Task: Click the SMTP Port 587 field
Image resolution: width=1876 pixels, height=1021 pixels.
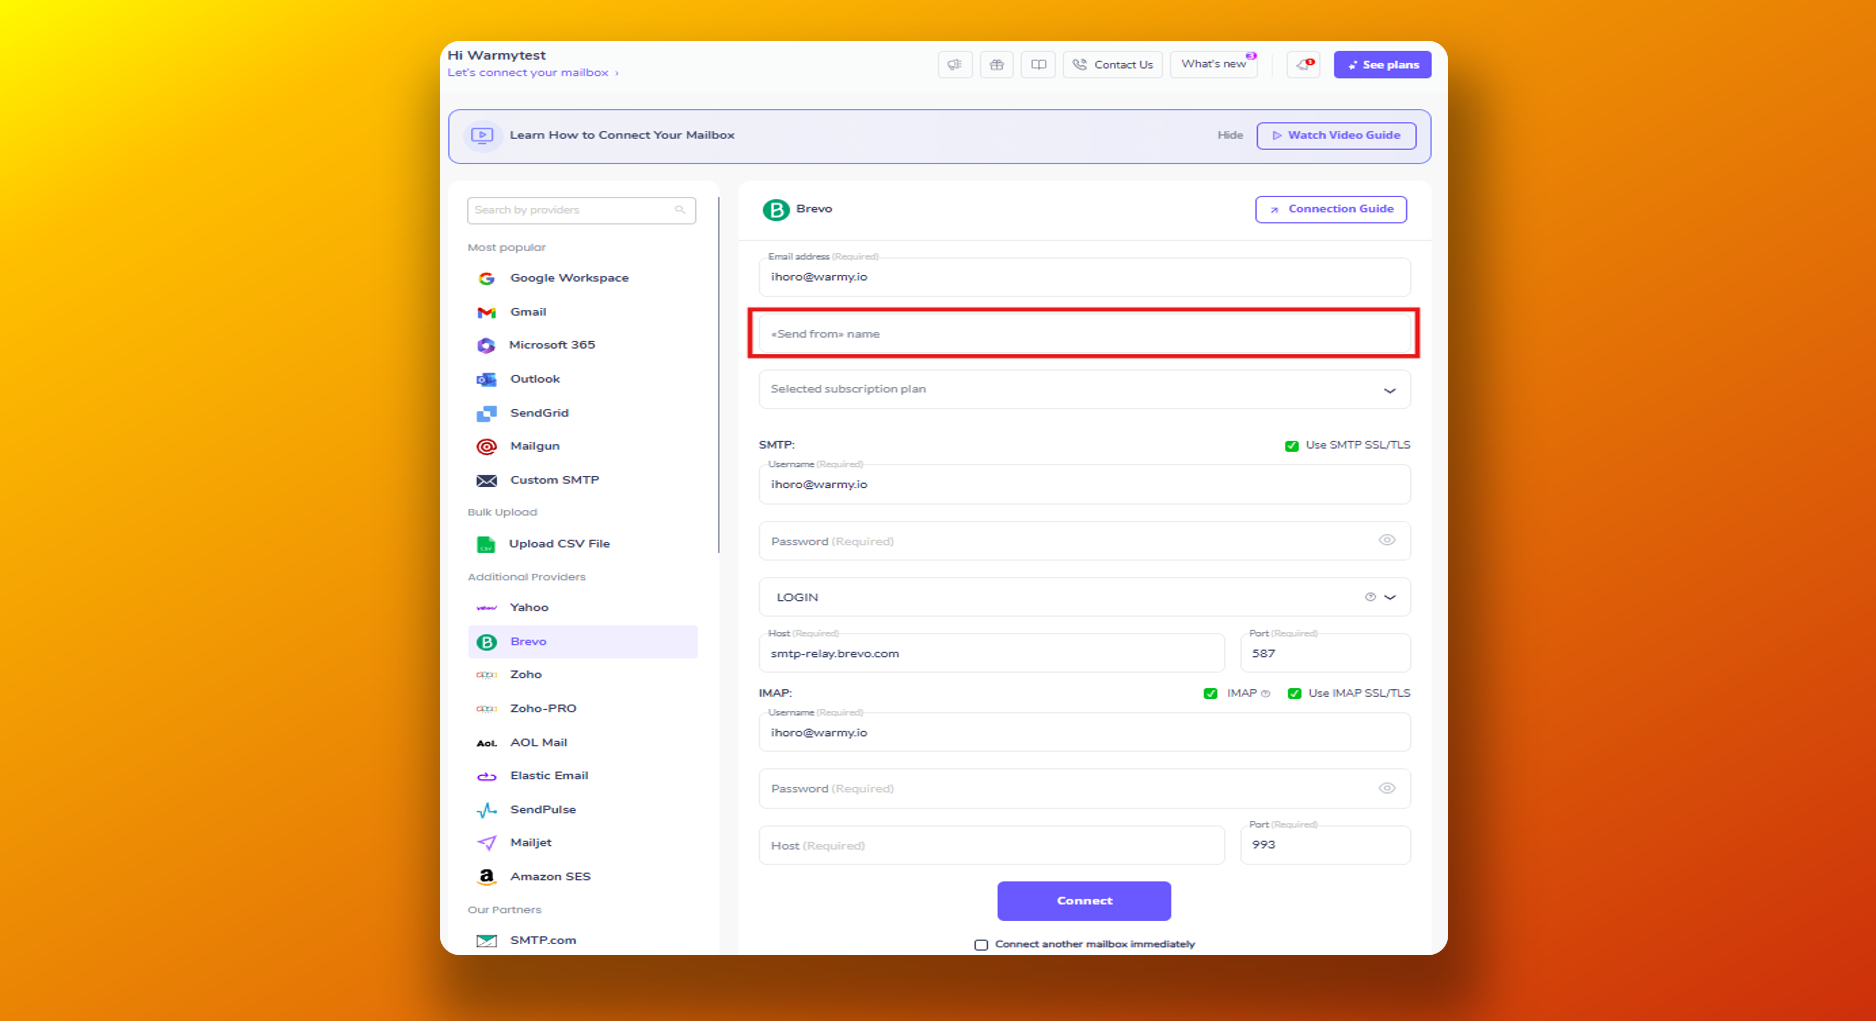Action: (x=1325, y=653)
